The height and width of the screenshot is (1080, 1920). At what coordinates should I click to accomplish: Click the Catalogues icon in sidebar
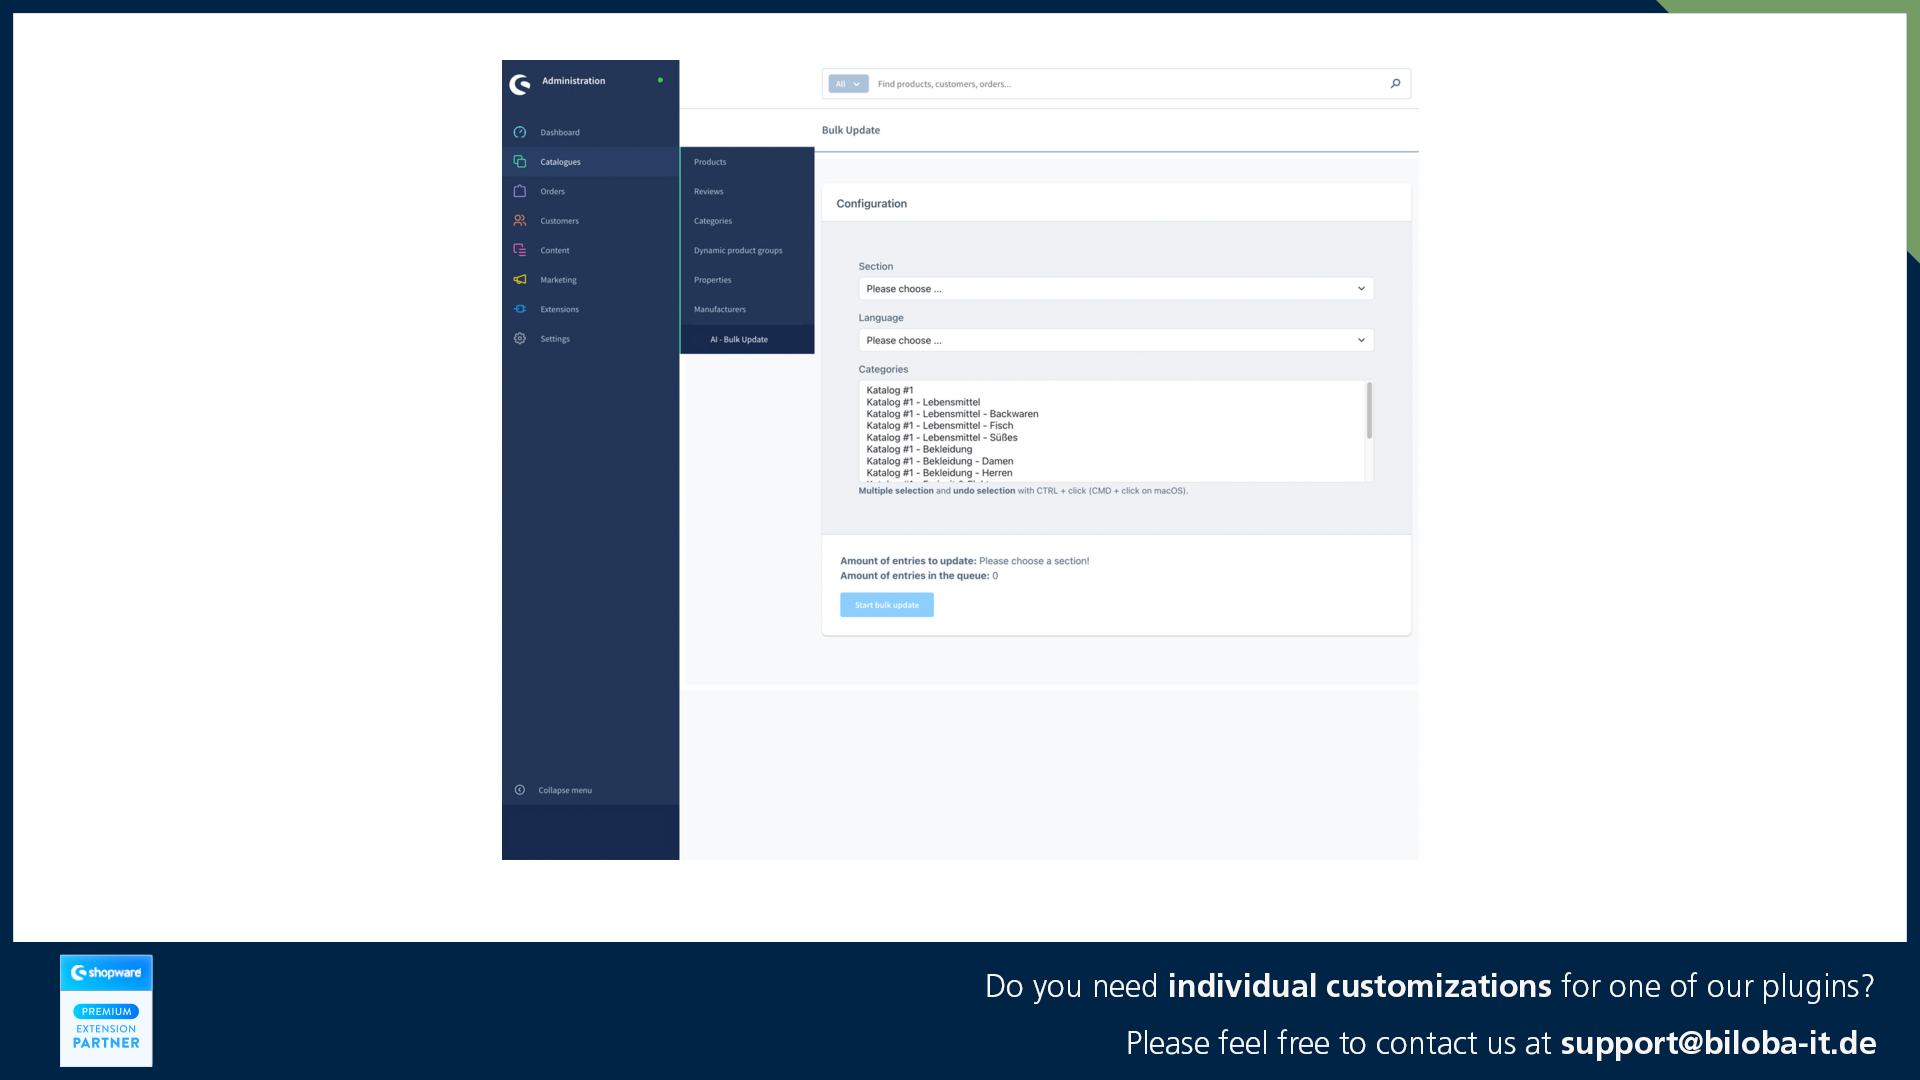click(520, 161)
